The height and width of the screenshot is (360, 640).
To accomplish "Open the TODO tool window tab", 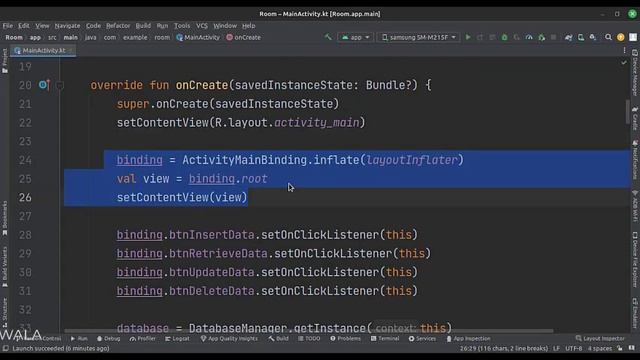I will (309, 338).
